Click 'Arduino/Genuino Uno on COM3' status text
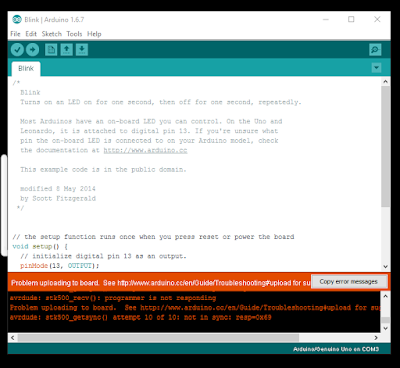400x368 pixels. tap(336, 349)
